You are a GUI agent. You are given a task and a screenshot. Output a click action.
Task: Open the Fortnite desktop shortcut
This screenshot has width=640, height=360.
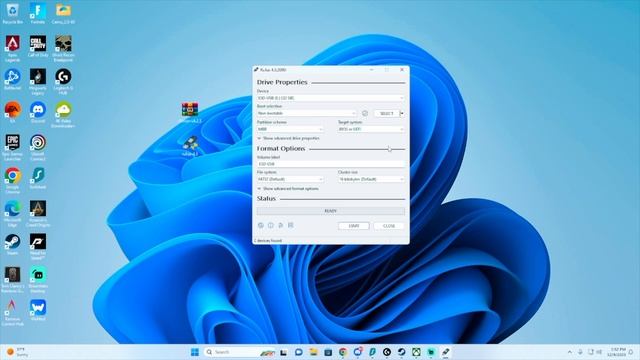[38, 13]
